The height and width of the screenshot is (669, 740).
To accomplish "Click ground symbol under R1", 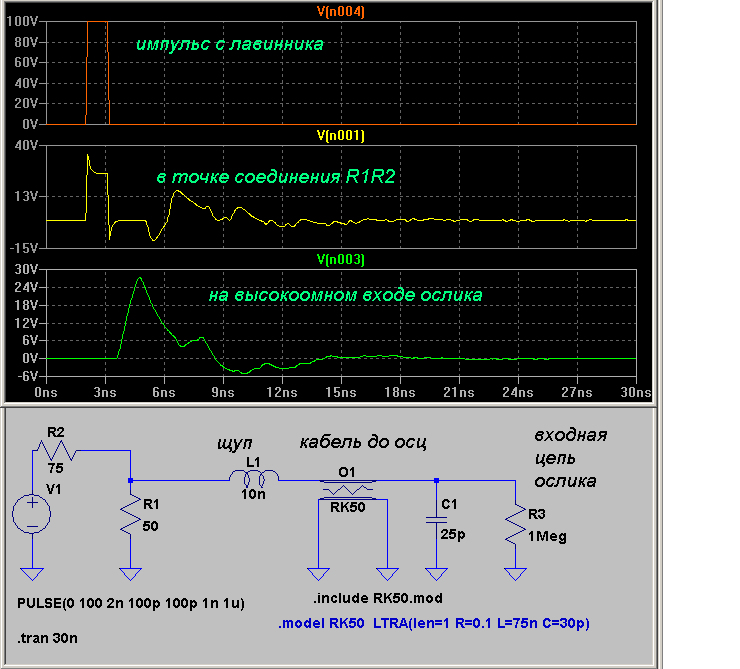I will pyautogui.click(x=130, y=574).
